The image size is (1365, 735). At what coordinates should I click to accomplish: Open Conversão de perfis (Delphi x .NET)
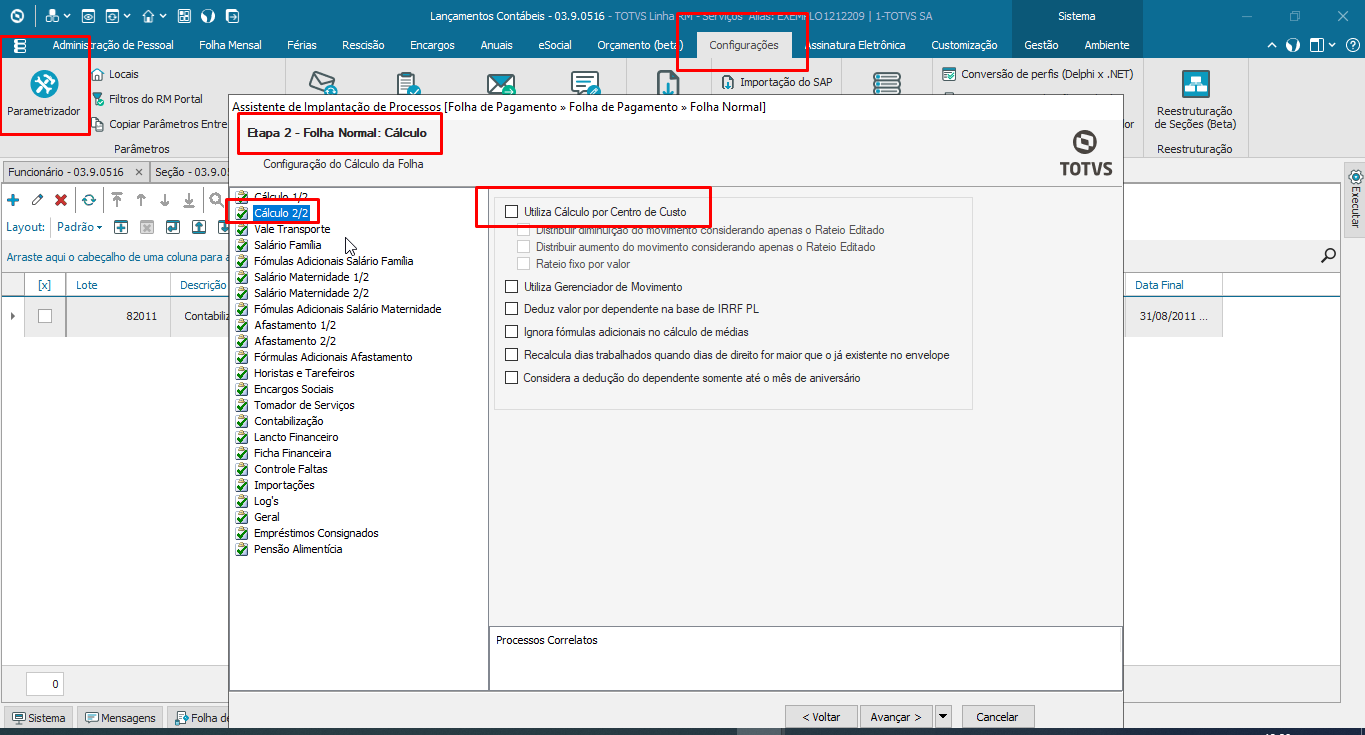1038,74
